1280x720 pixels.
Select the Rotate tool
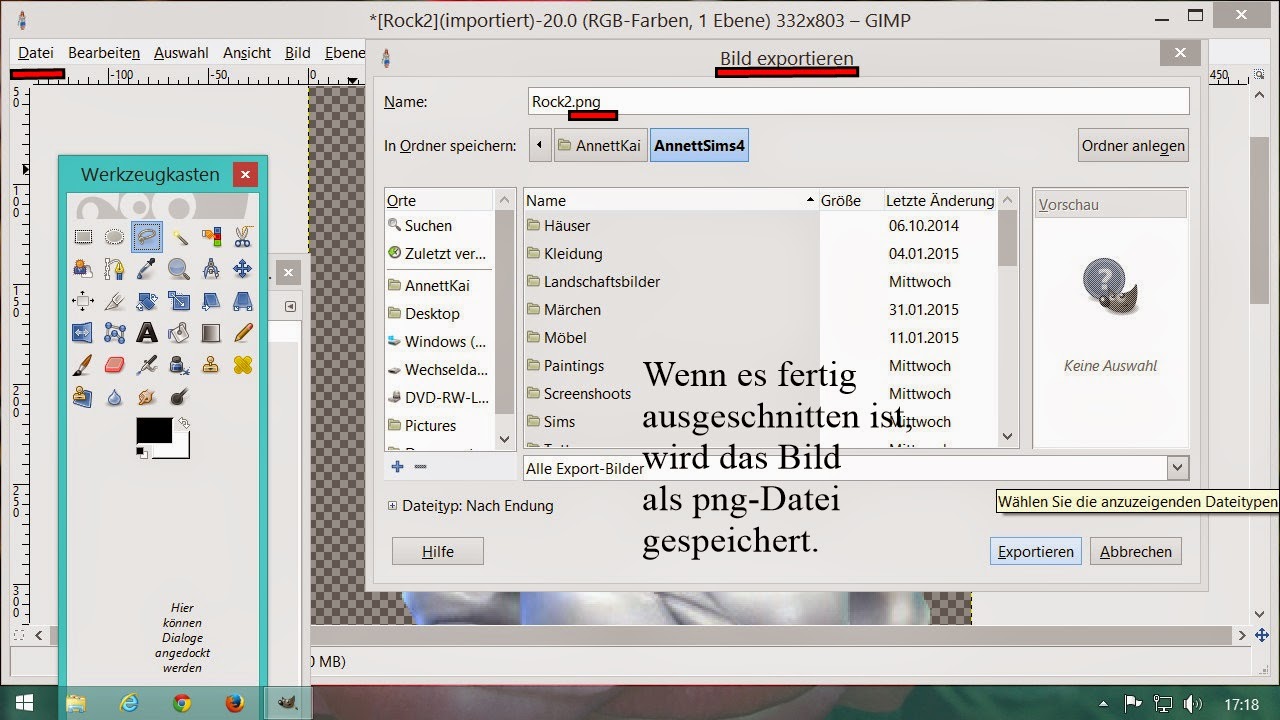tap(147, 301)
